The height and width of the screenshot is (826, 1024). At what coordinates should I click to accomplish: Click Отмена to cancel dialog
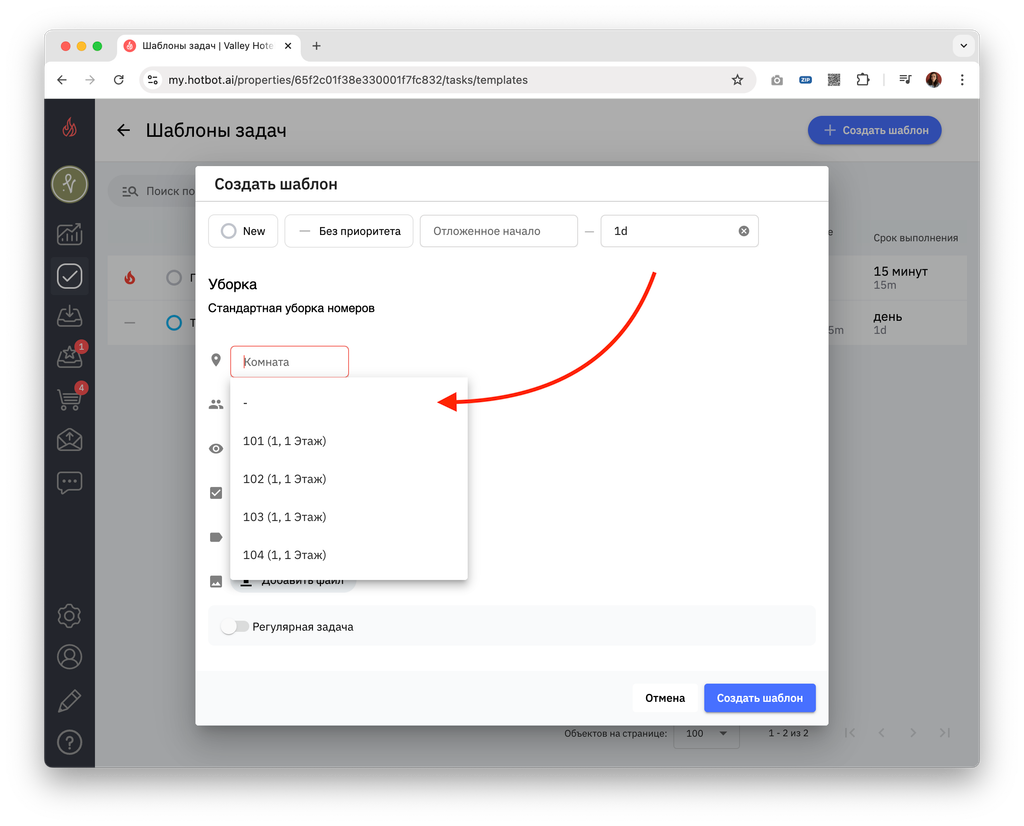click(x=665, y=698)
